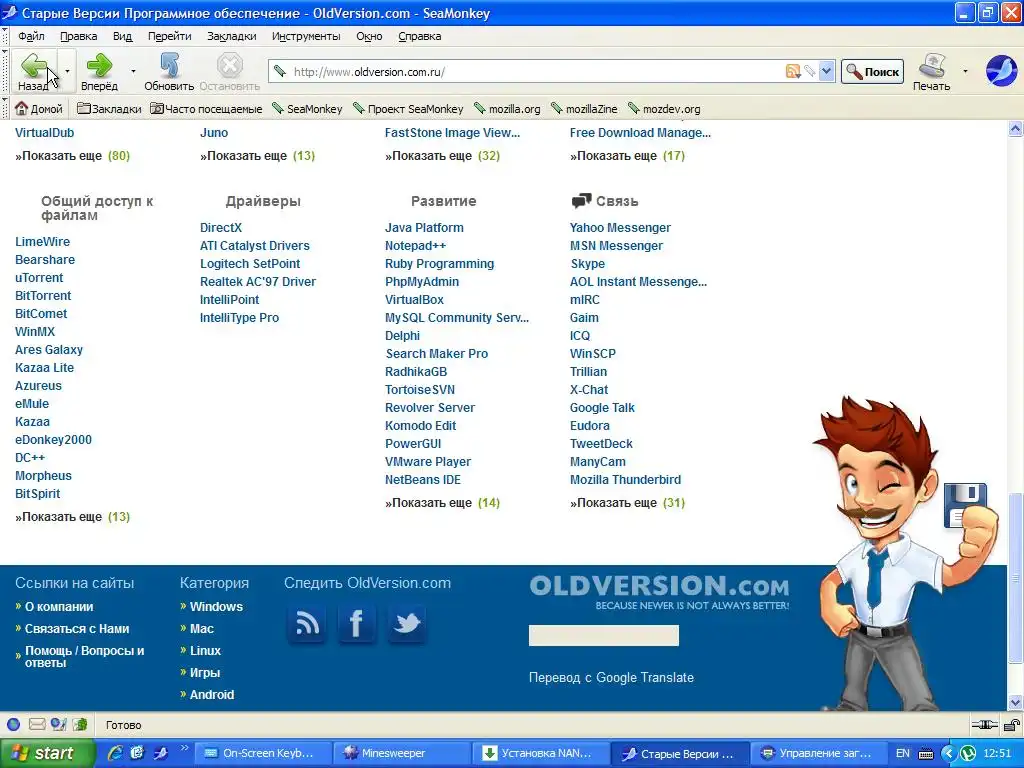1024x768 pixels.
Task: Open the Facebook icon in footer
Action: pos(357,624)
